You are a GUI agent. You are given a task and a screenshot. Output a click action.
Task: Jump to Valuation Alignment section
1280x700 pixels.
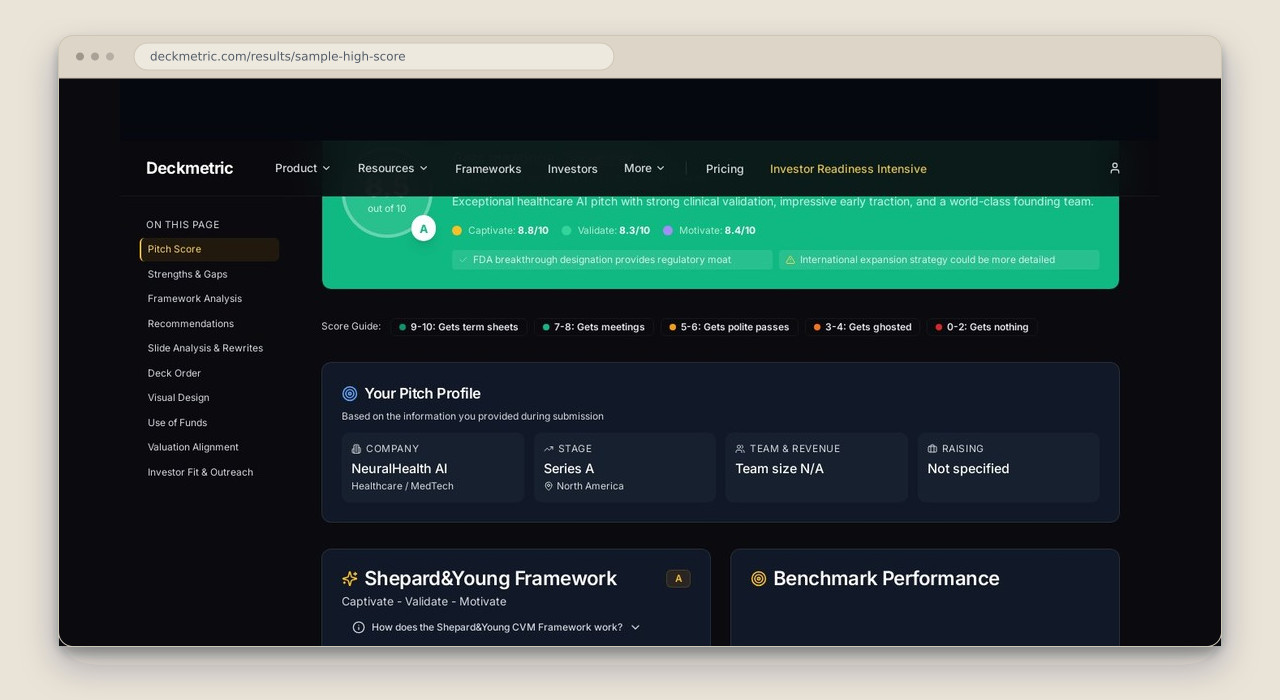point(193,447)
